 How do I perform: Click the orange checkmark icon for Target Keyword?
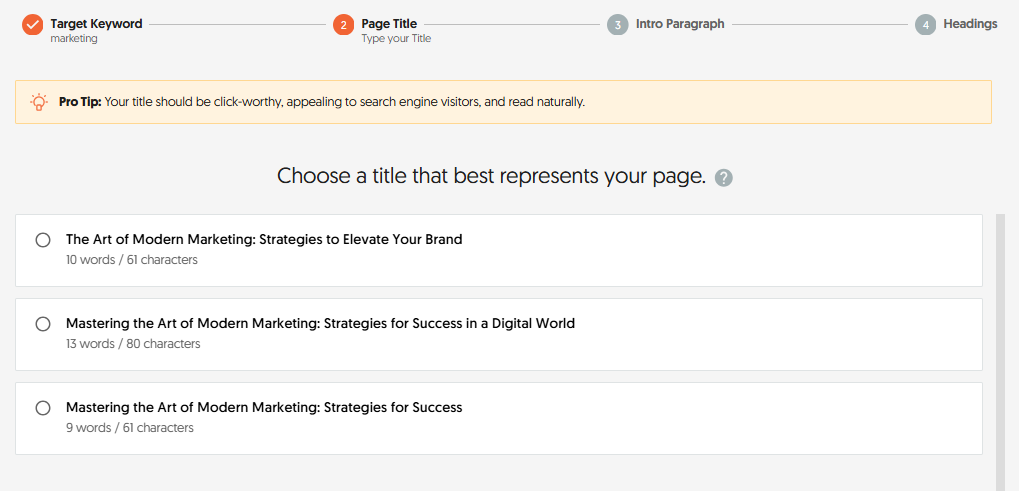(33, 24)
